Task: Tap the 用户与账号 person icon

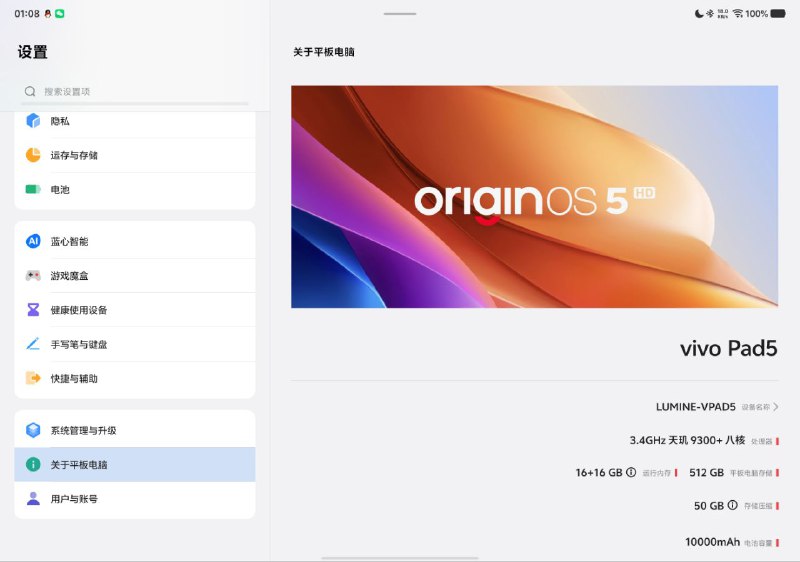Action: [x=33, y=498]
